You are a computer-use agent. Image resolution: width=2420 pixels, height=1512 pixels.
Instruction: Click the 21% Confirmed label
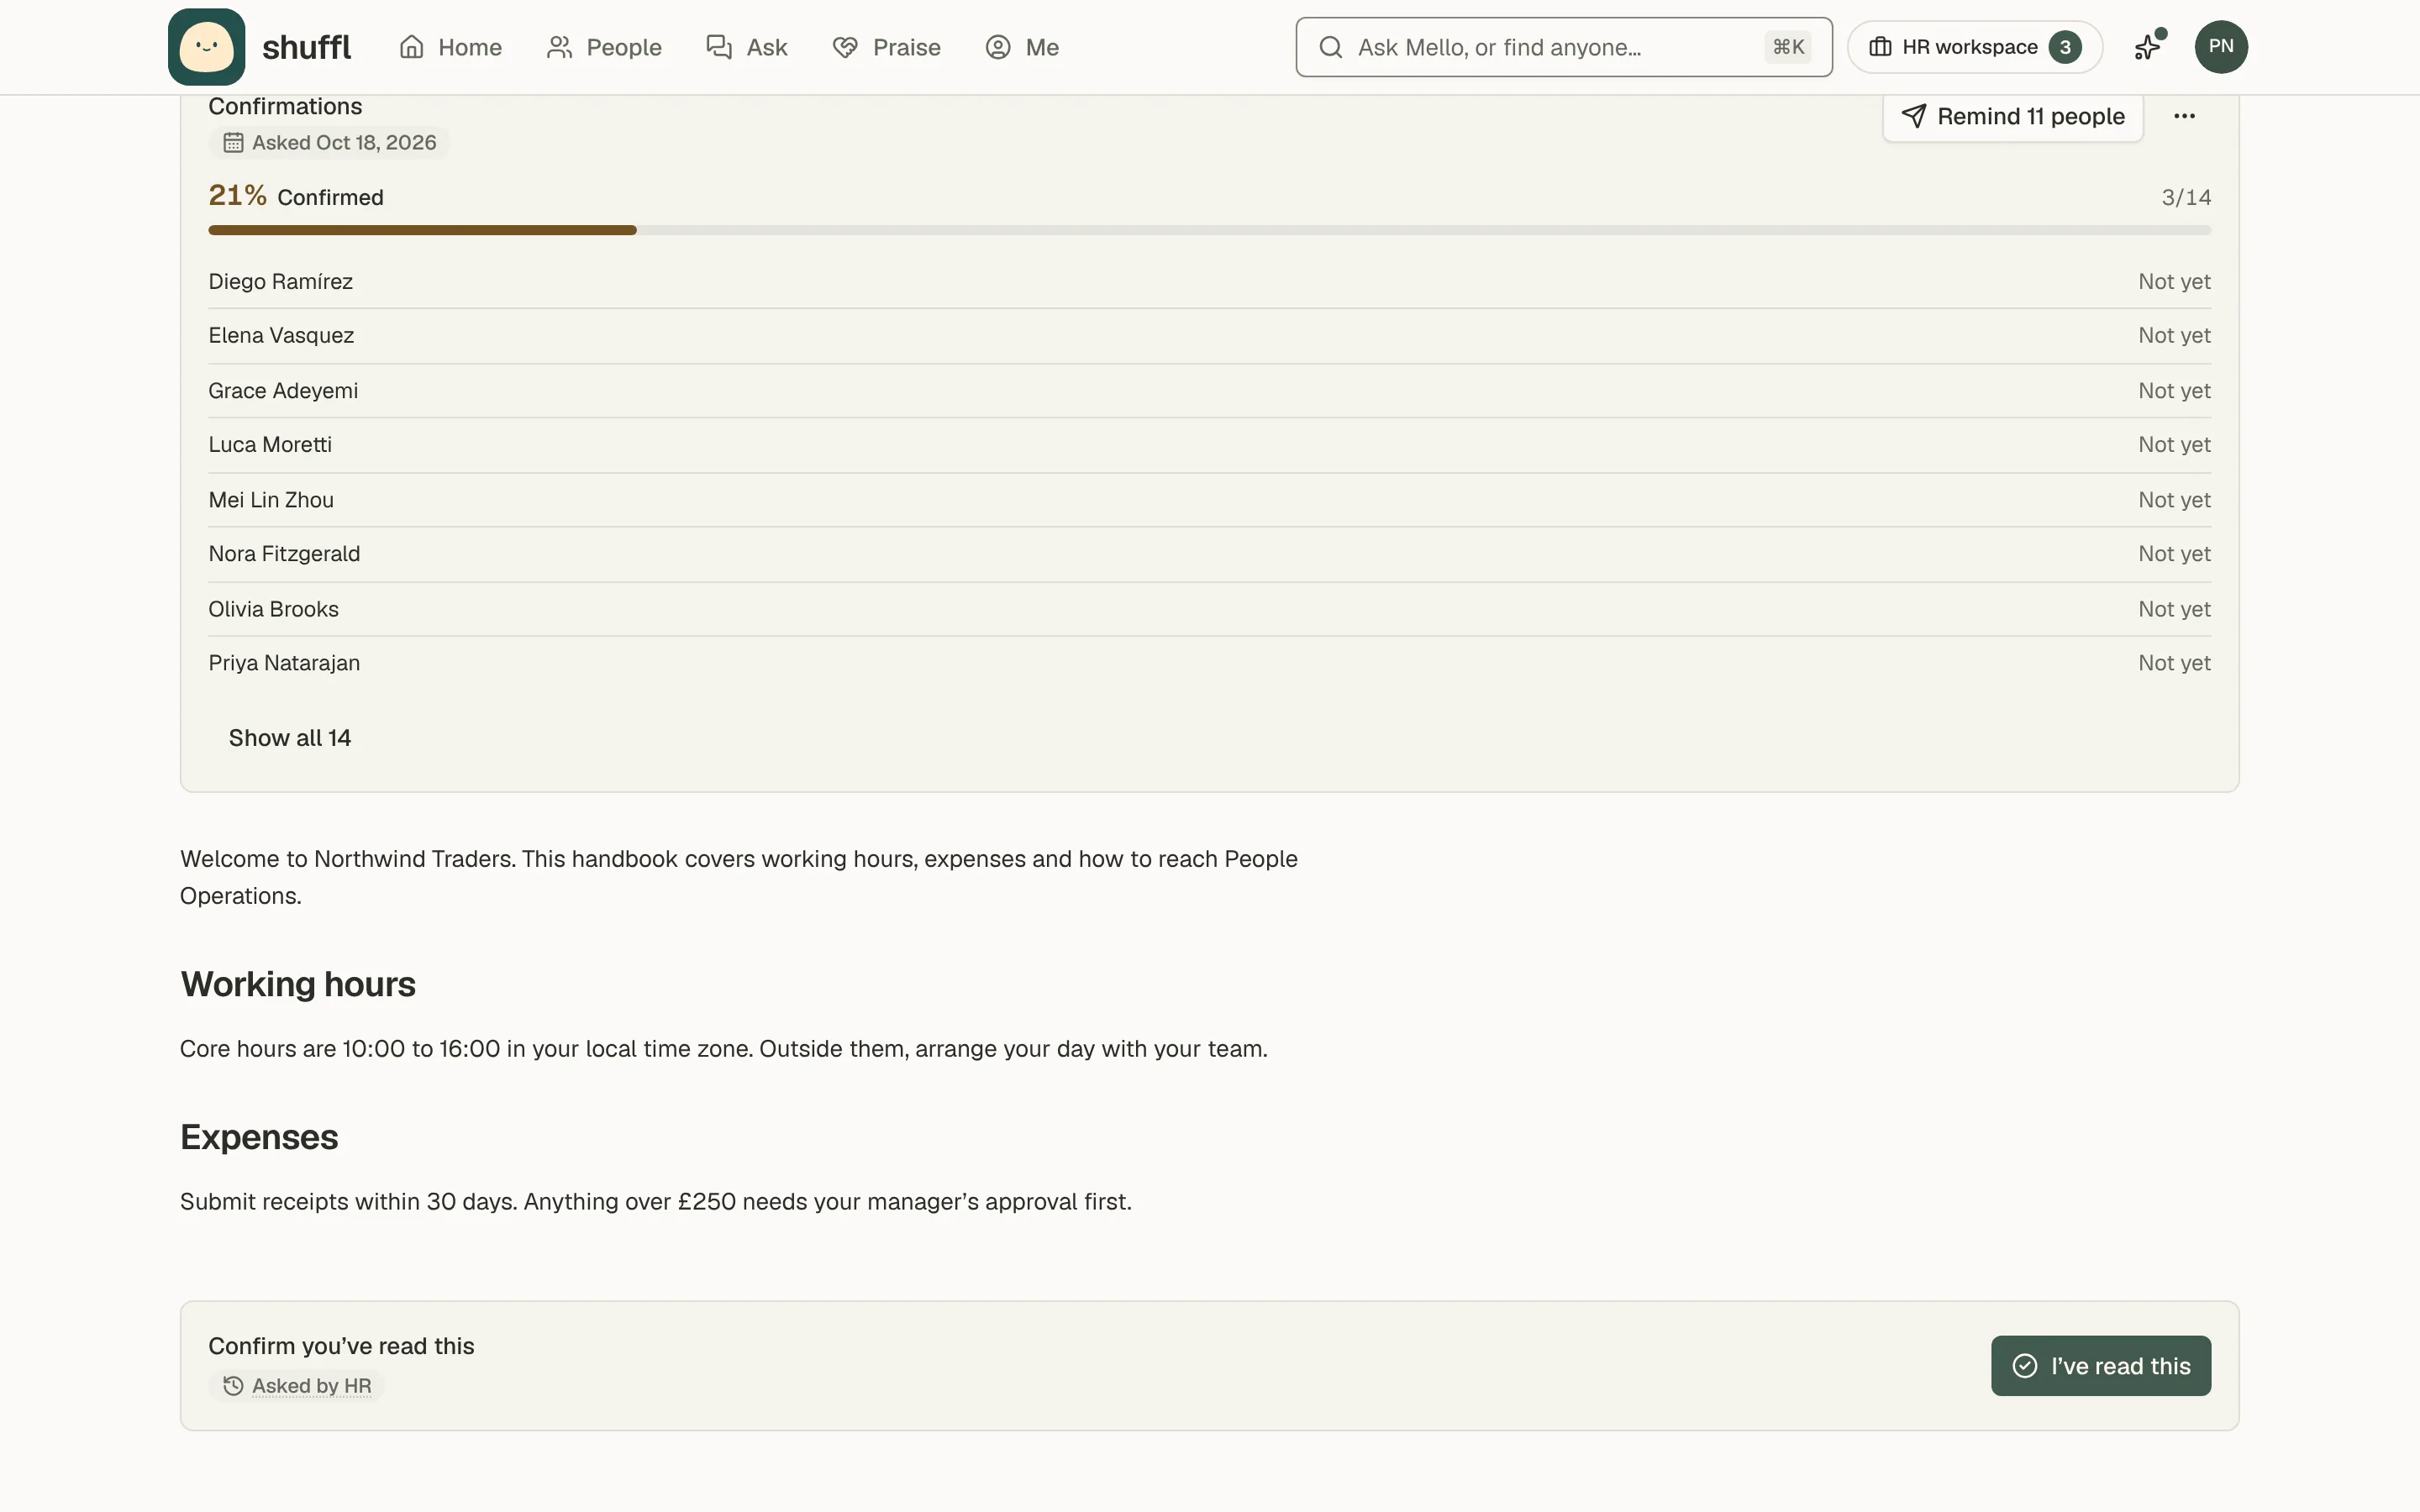coord(296,196)
